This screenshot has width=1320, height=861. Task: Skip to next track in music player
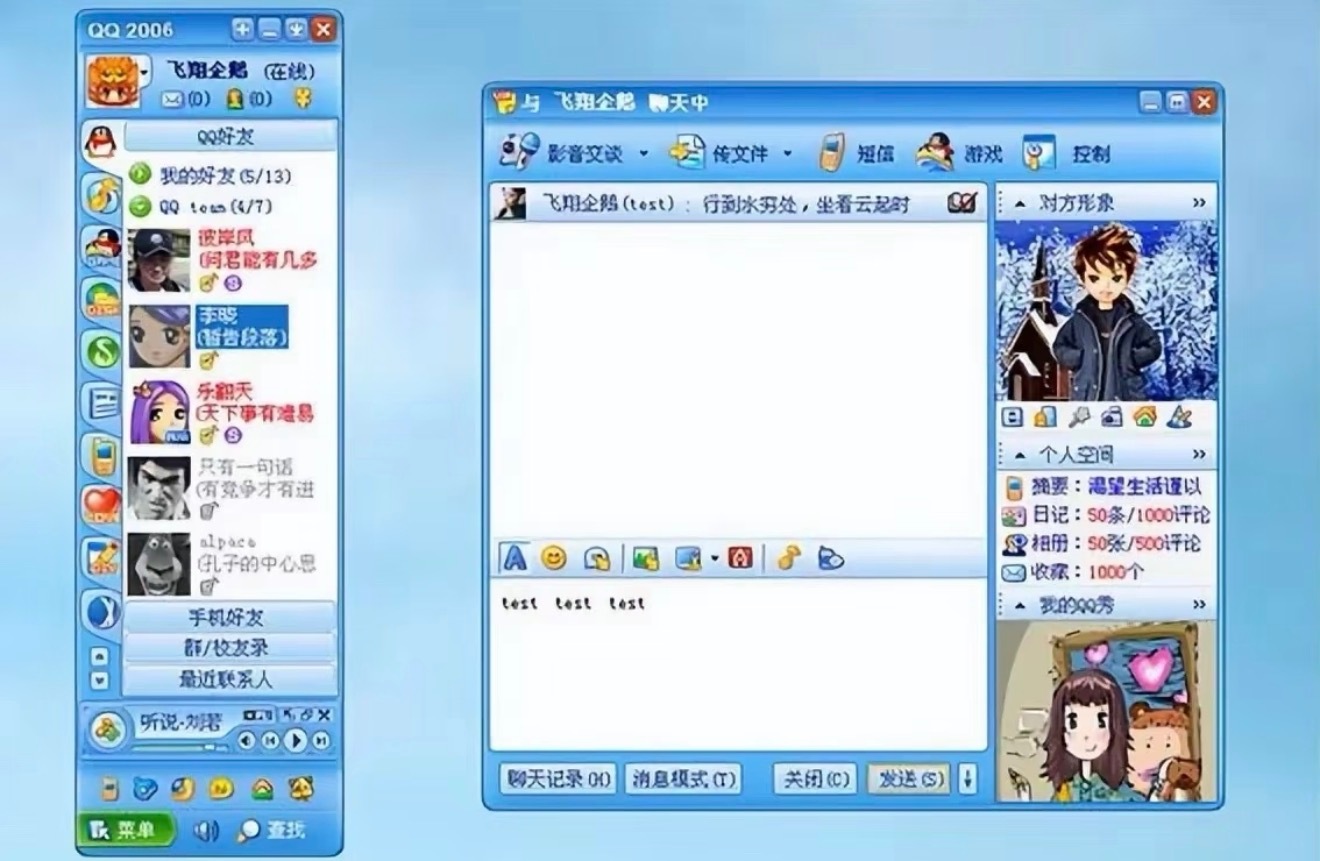321,741
